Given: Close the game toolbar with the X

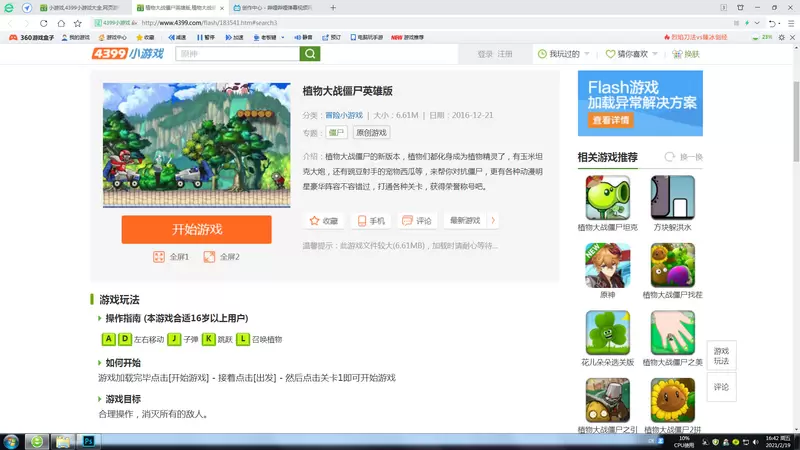Looking at the screenshot, I should point(792,37).
